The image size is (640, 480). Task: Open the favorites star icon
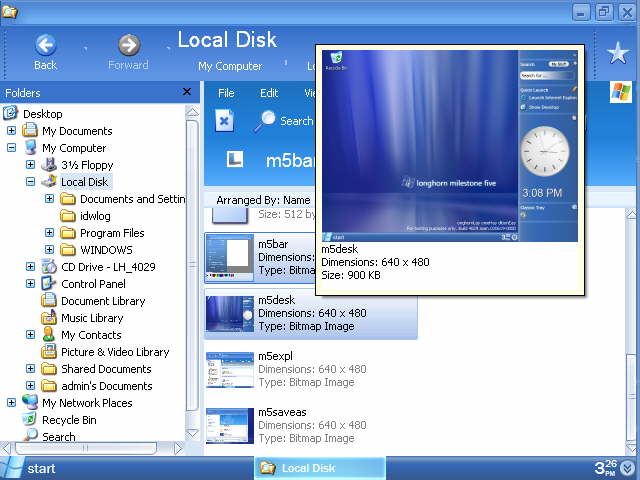618,53
